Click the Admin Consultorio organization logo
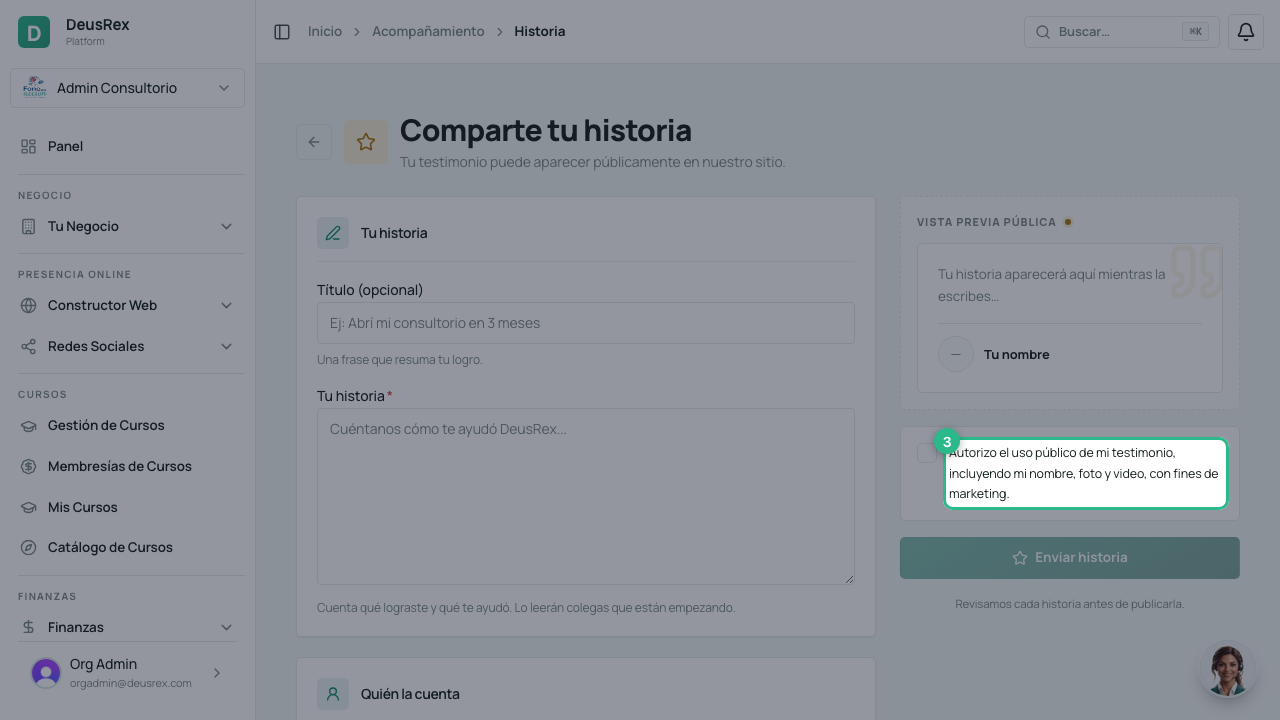This screenshot has height=720, width=1280. click(x=35, y=88)
